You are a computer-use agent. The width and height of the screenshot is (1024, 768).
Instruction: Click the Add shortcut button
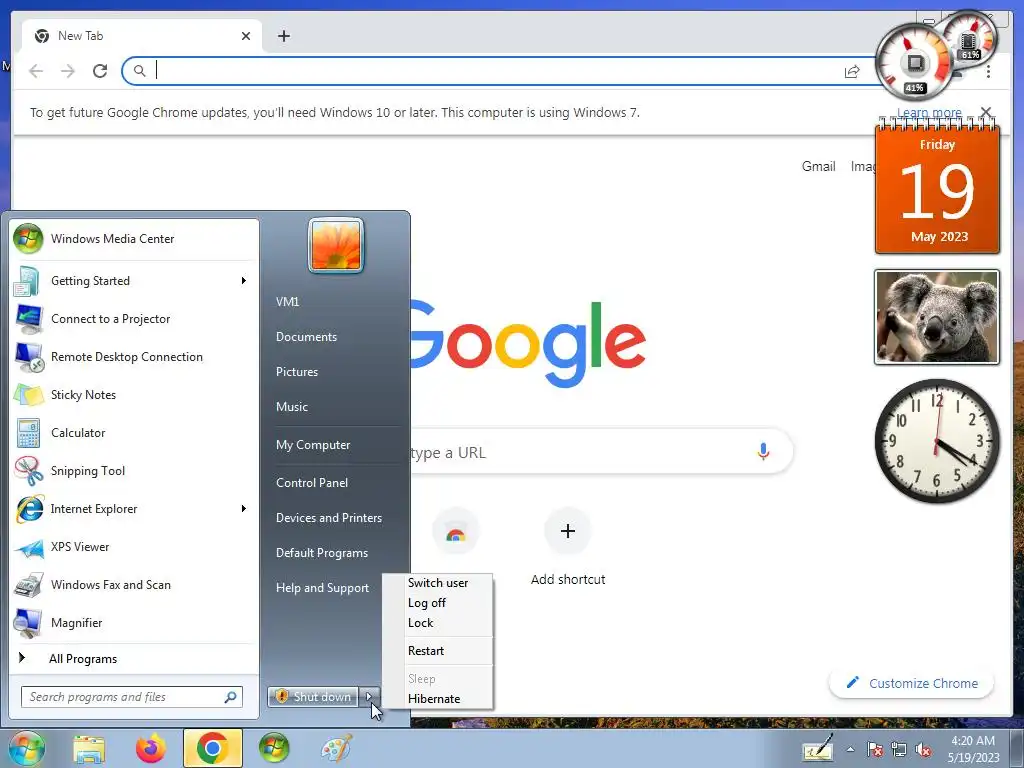[x=568, y=547]
